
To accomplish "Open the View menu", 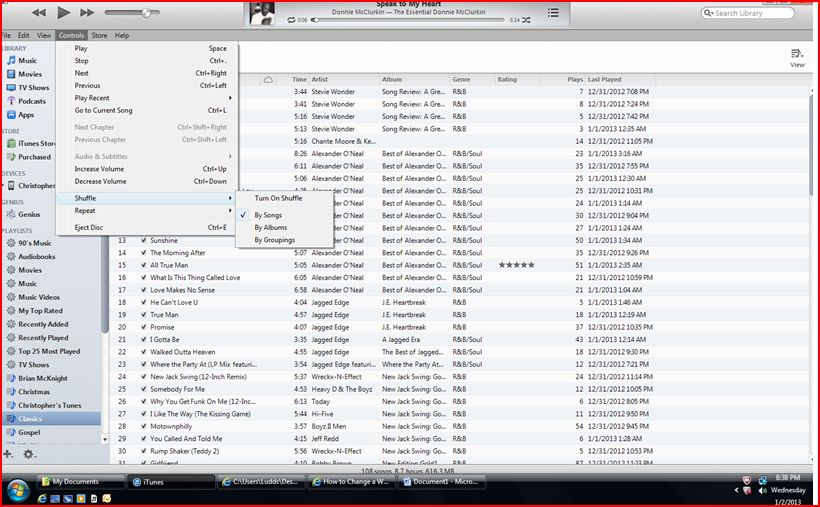I will click(44, 35).
